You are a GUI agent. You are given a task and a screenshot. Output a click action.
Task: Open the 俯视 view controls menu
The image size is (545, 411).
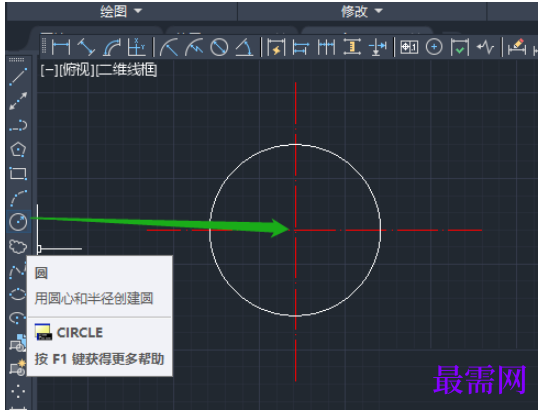point(76,70)
